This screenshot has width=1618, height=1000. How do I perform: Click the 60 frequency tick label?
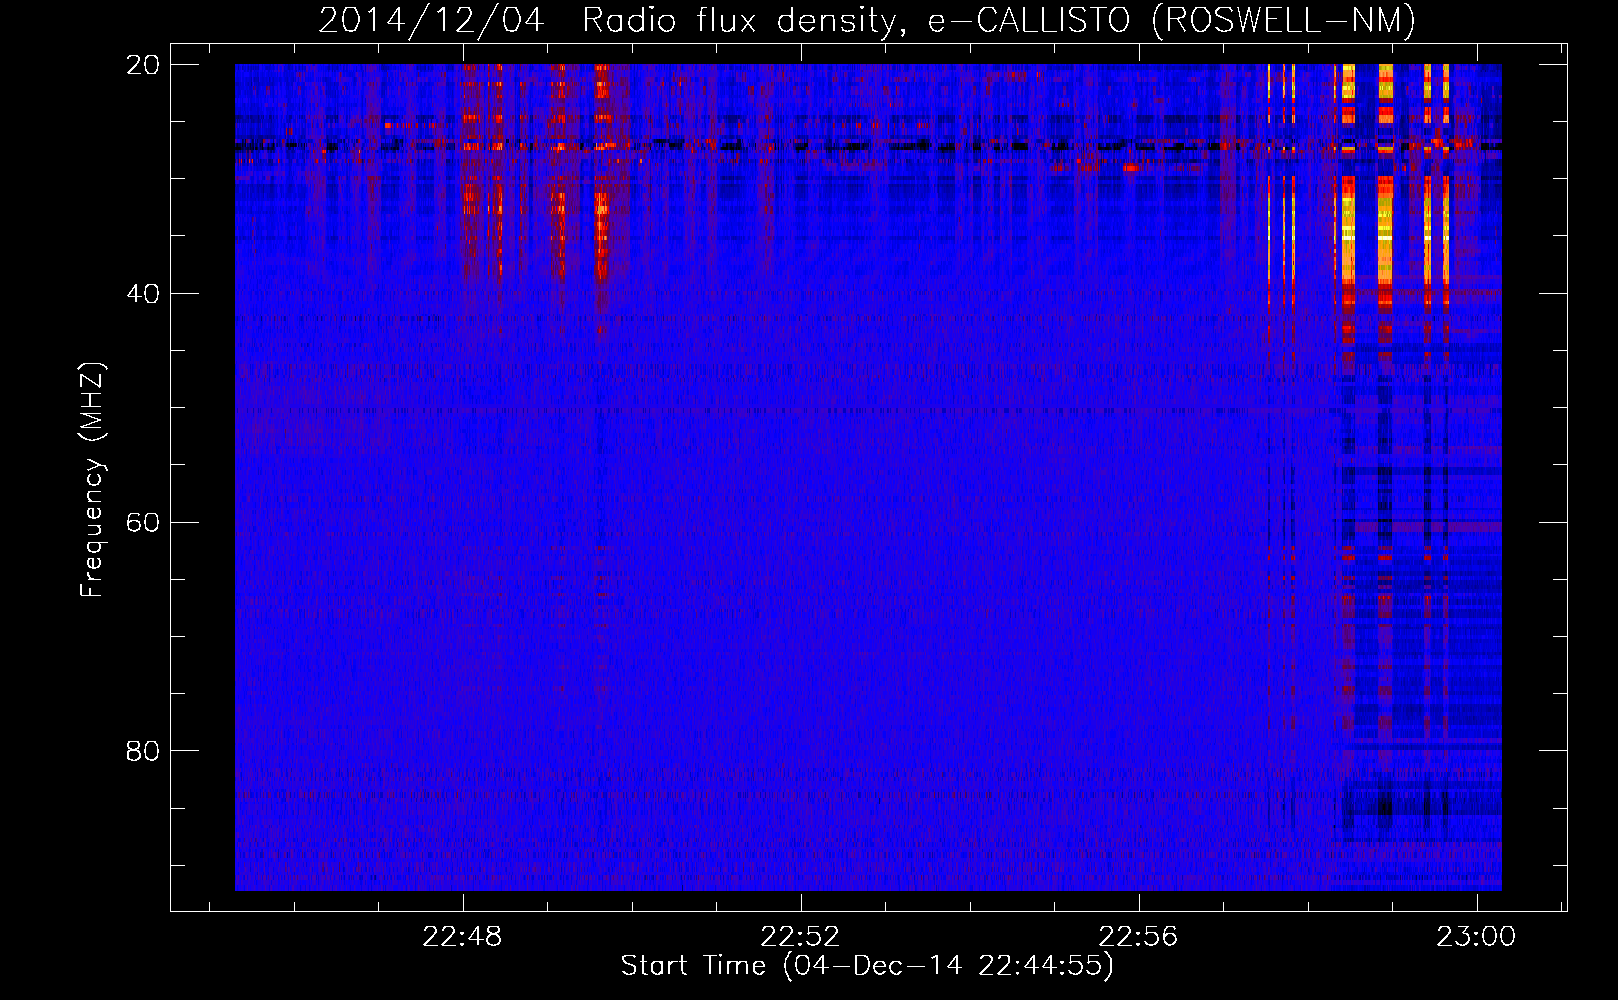click(x=143, y=523)
